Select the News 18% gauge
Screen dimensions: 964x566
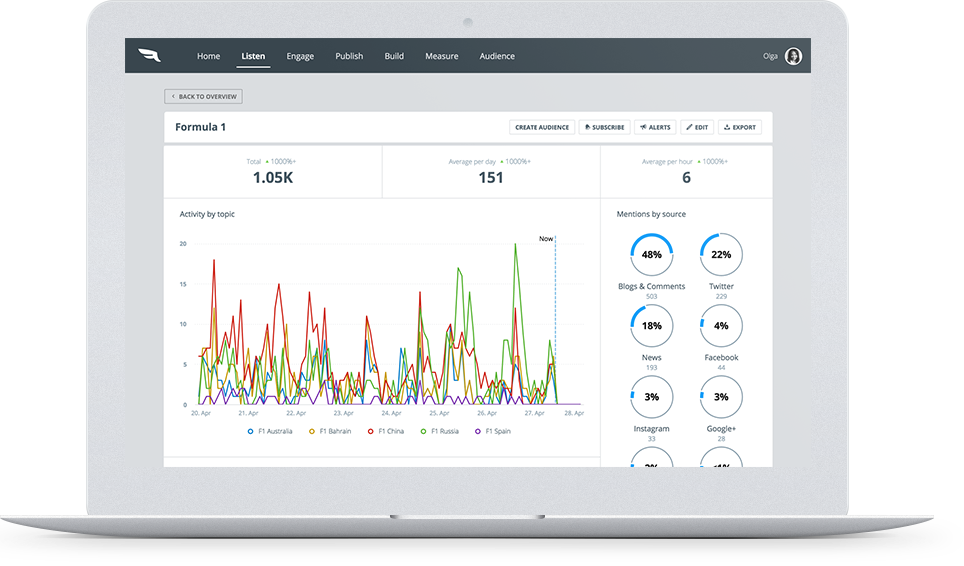652,326
